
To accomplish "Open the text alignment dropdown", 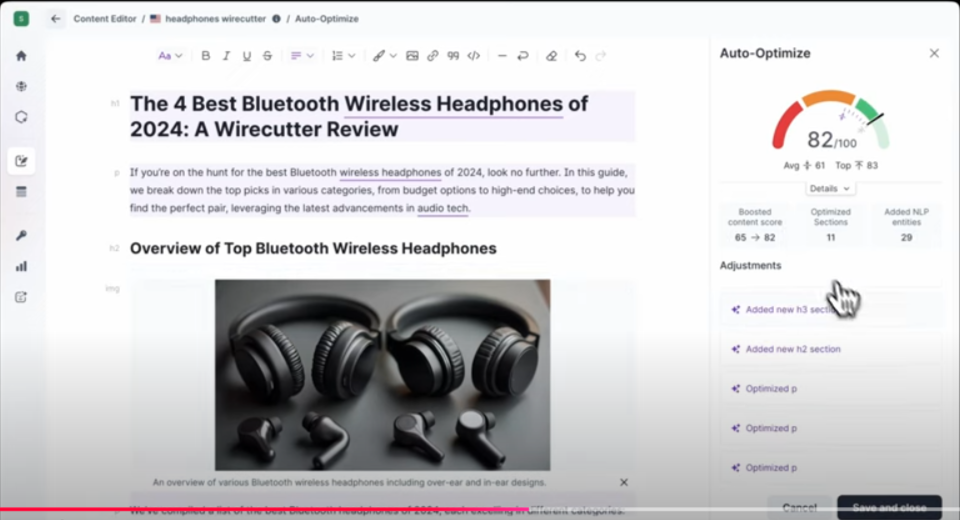I will (302, 56).
